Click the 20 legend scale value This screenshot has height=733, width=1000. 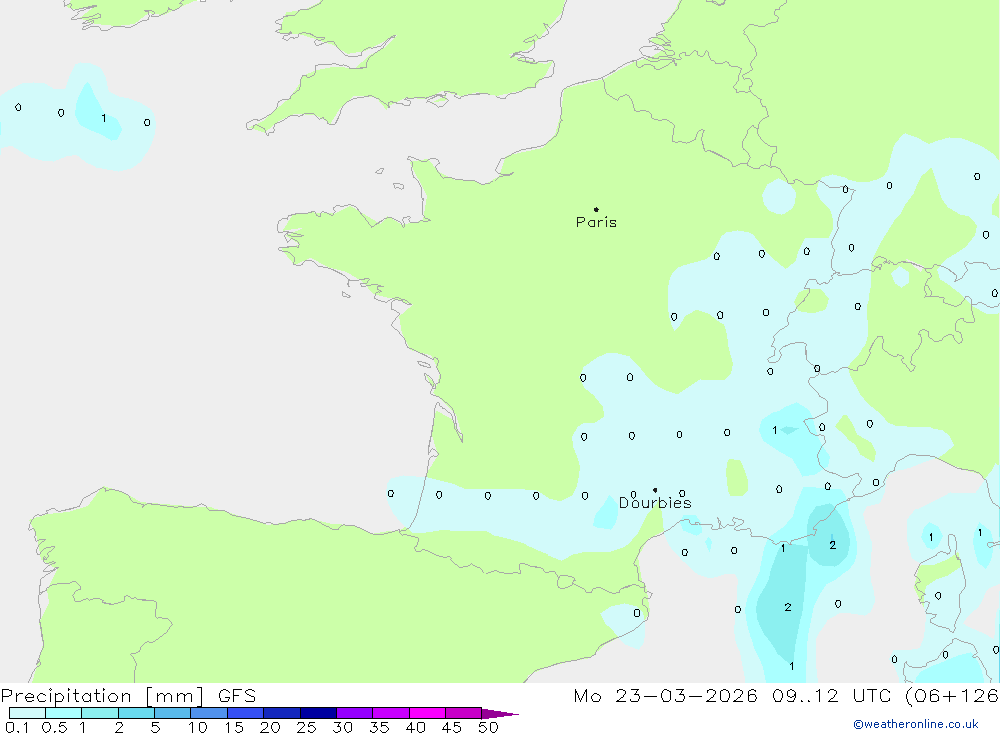[x=270, y=727]
